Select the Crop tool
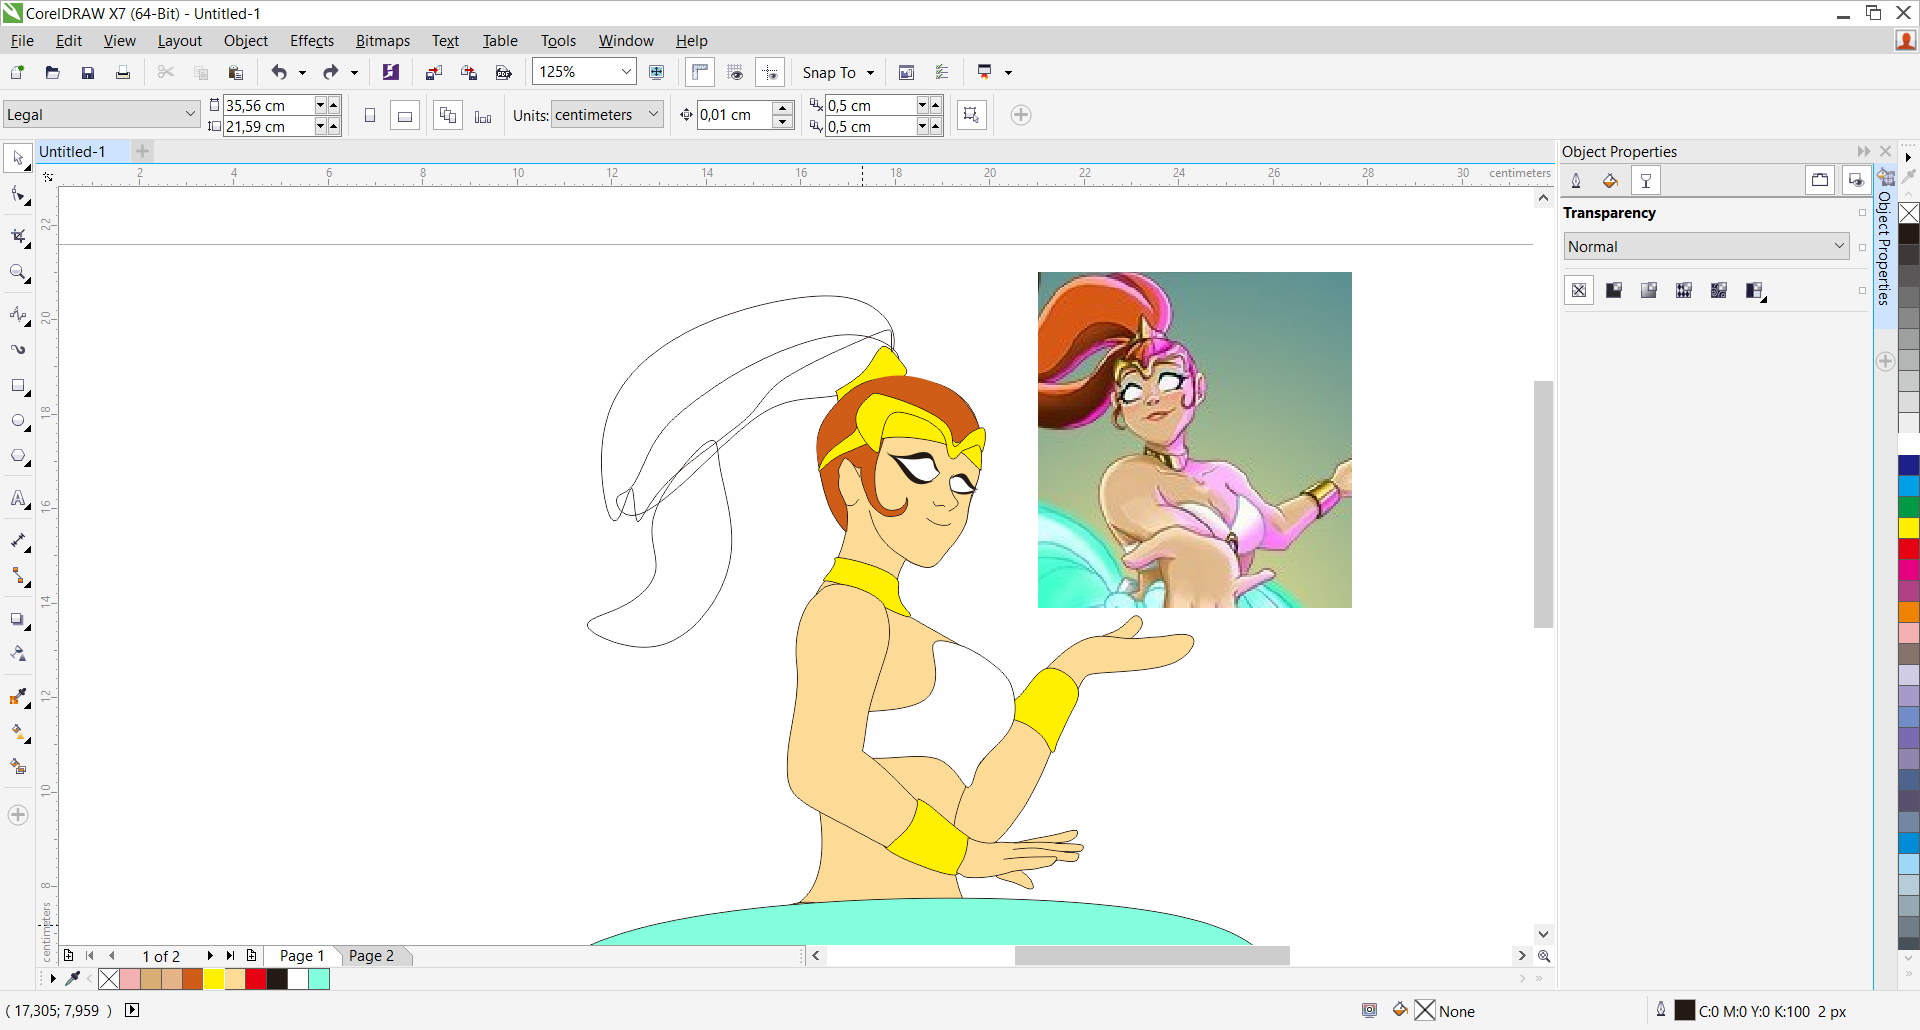1920x1030 pixels. [x=18, y=236]
